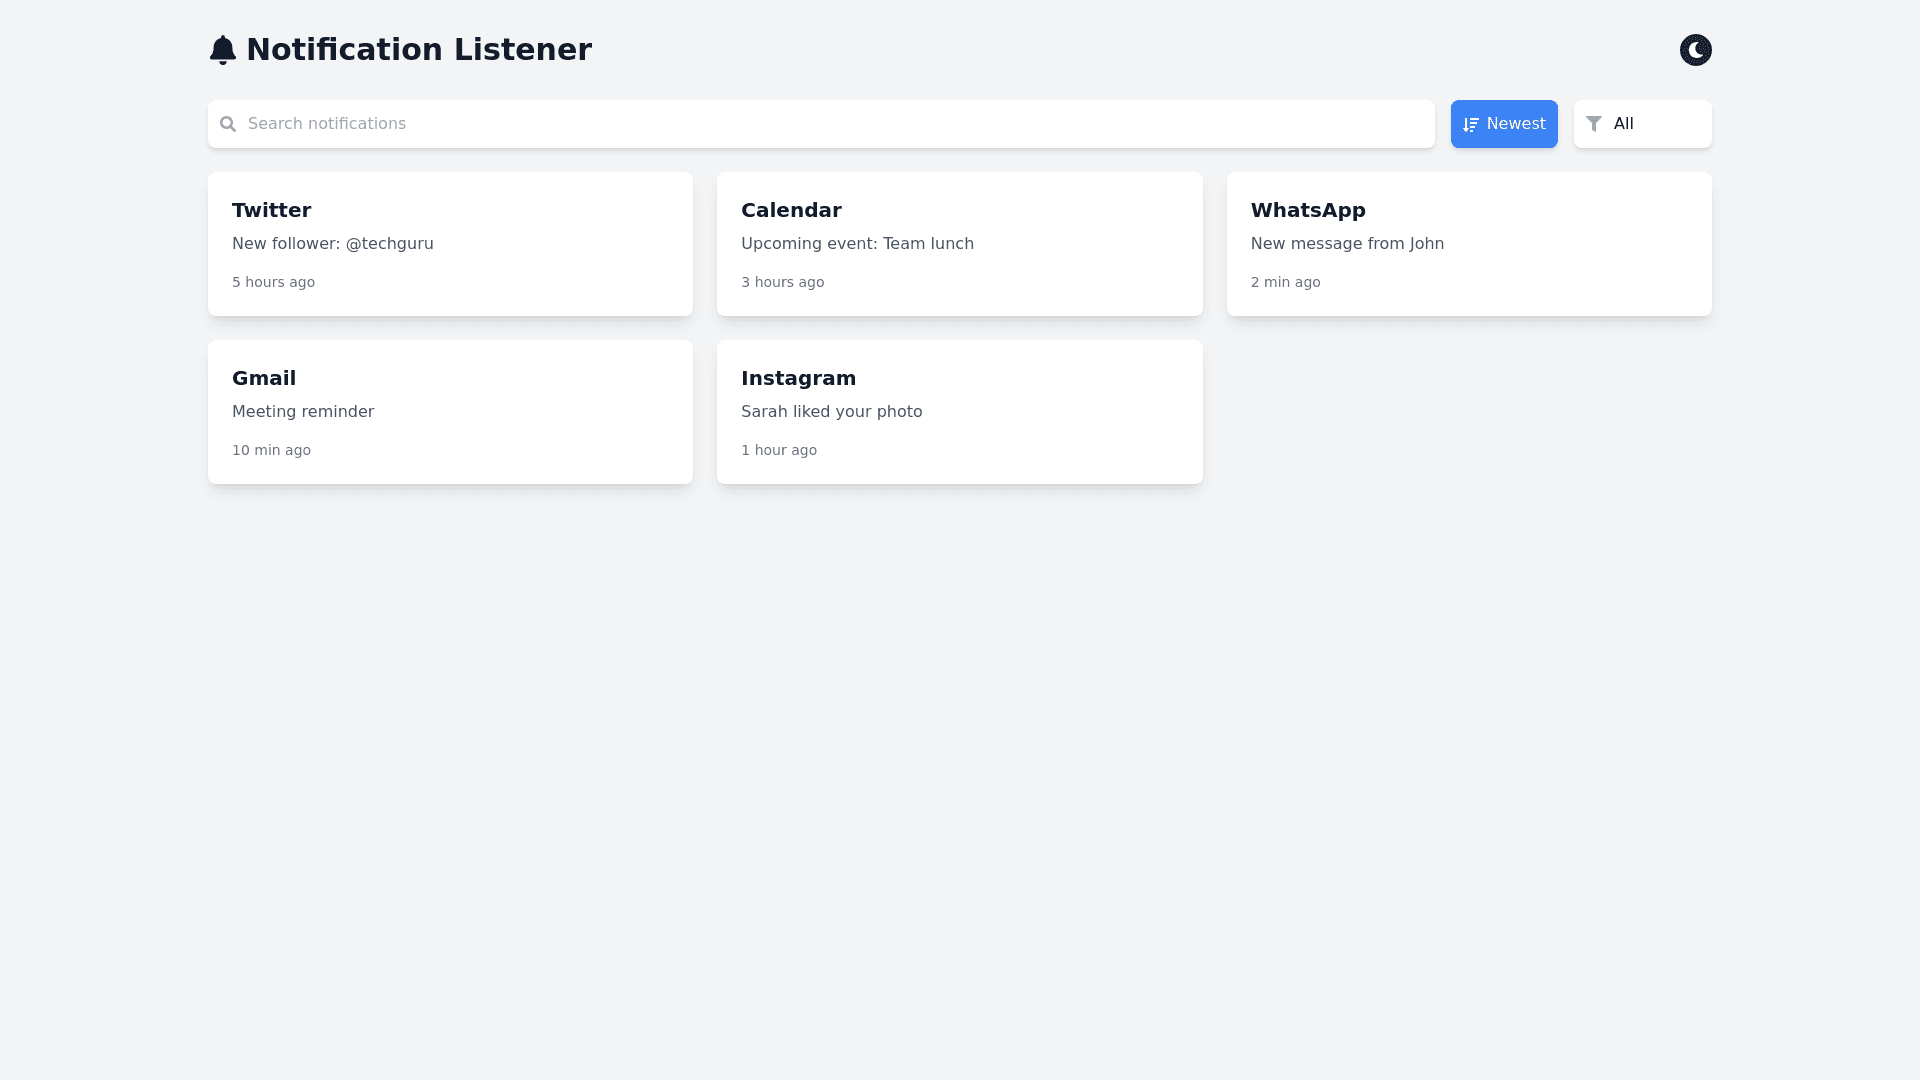Click the sort icon on the Newest button

point(1470,125)
